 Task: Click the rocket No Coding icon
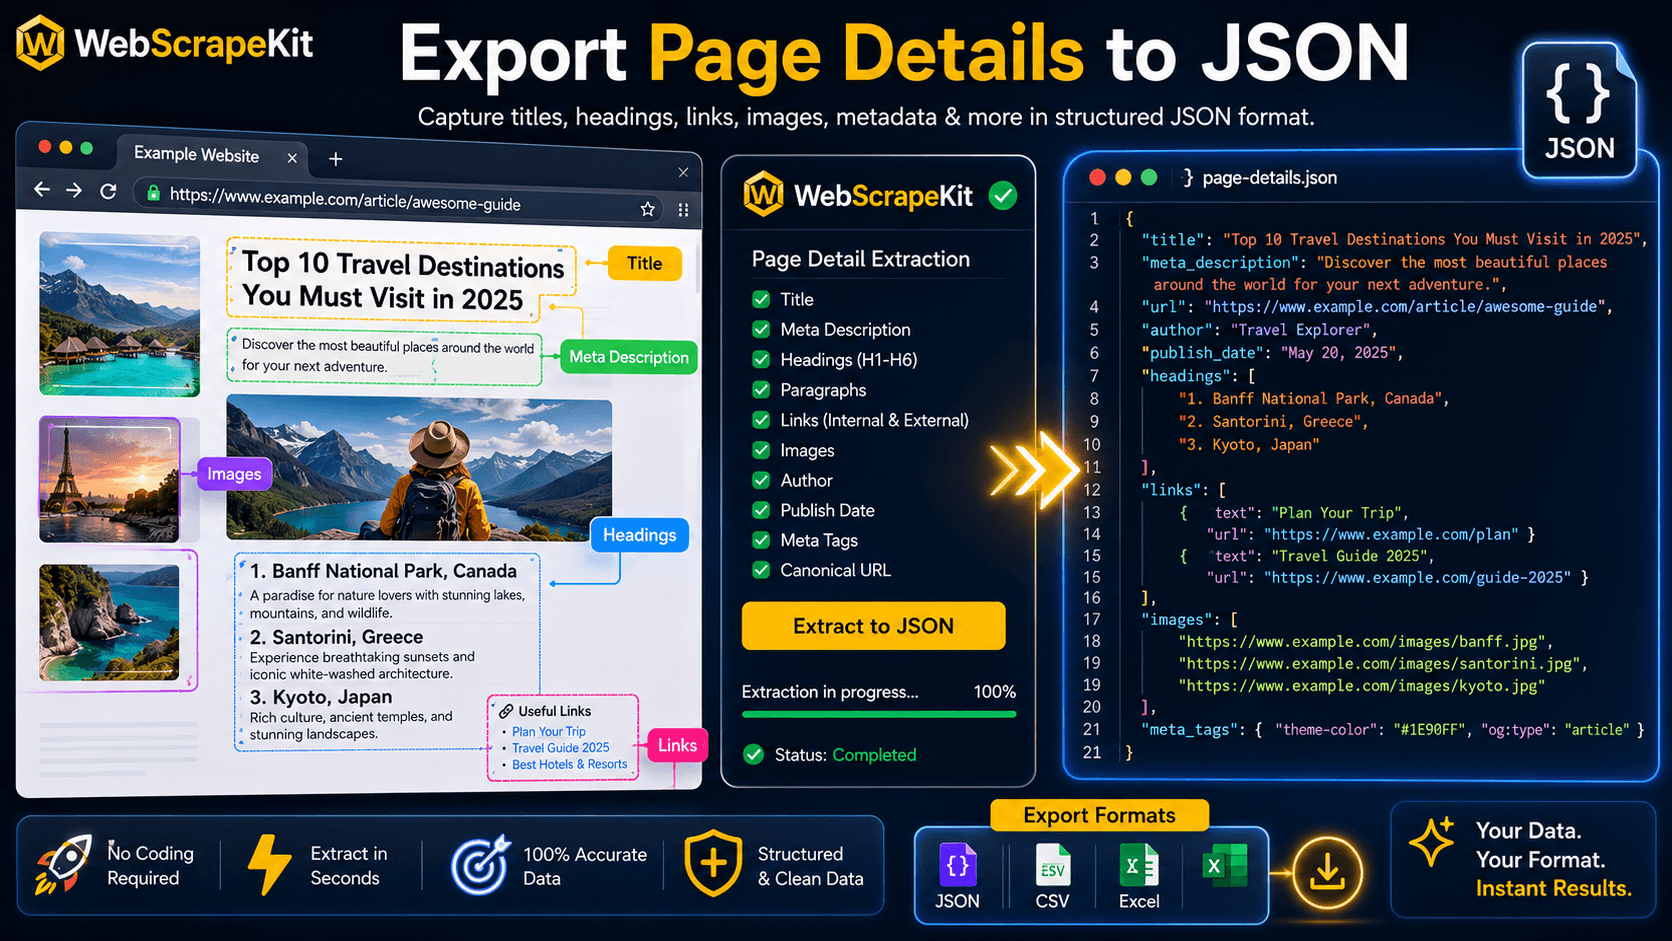click(x=62, y=865)
